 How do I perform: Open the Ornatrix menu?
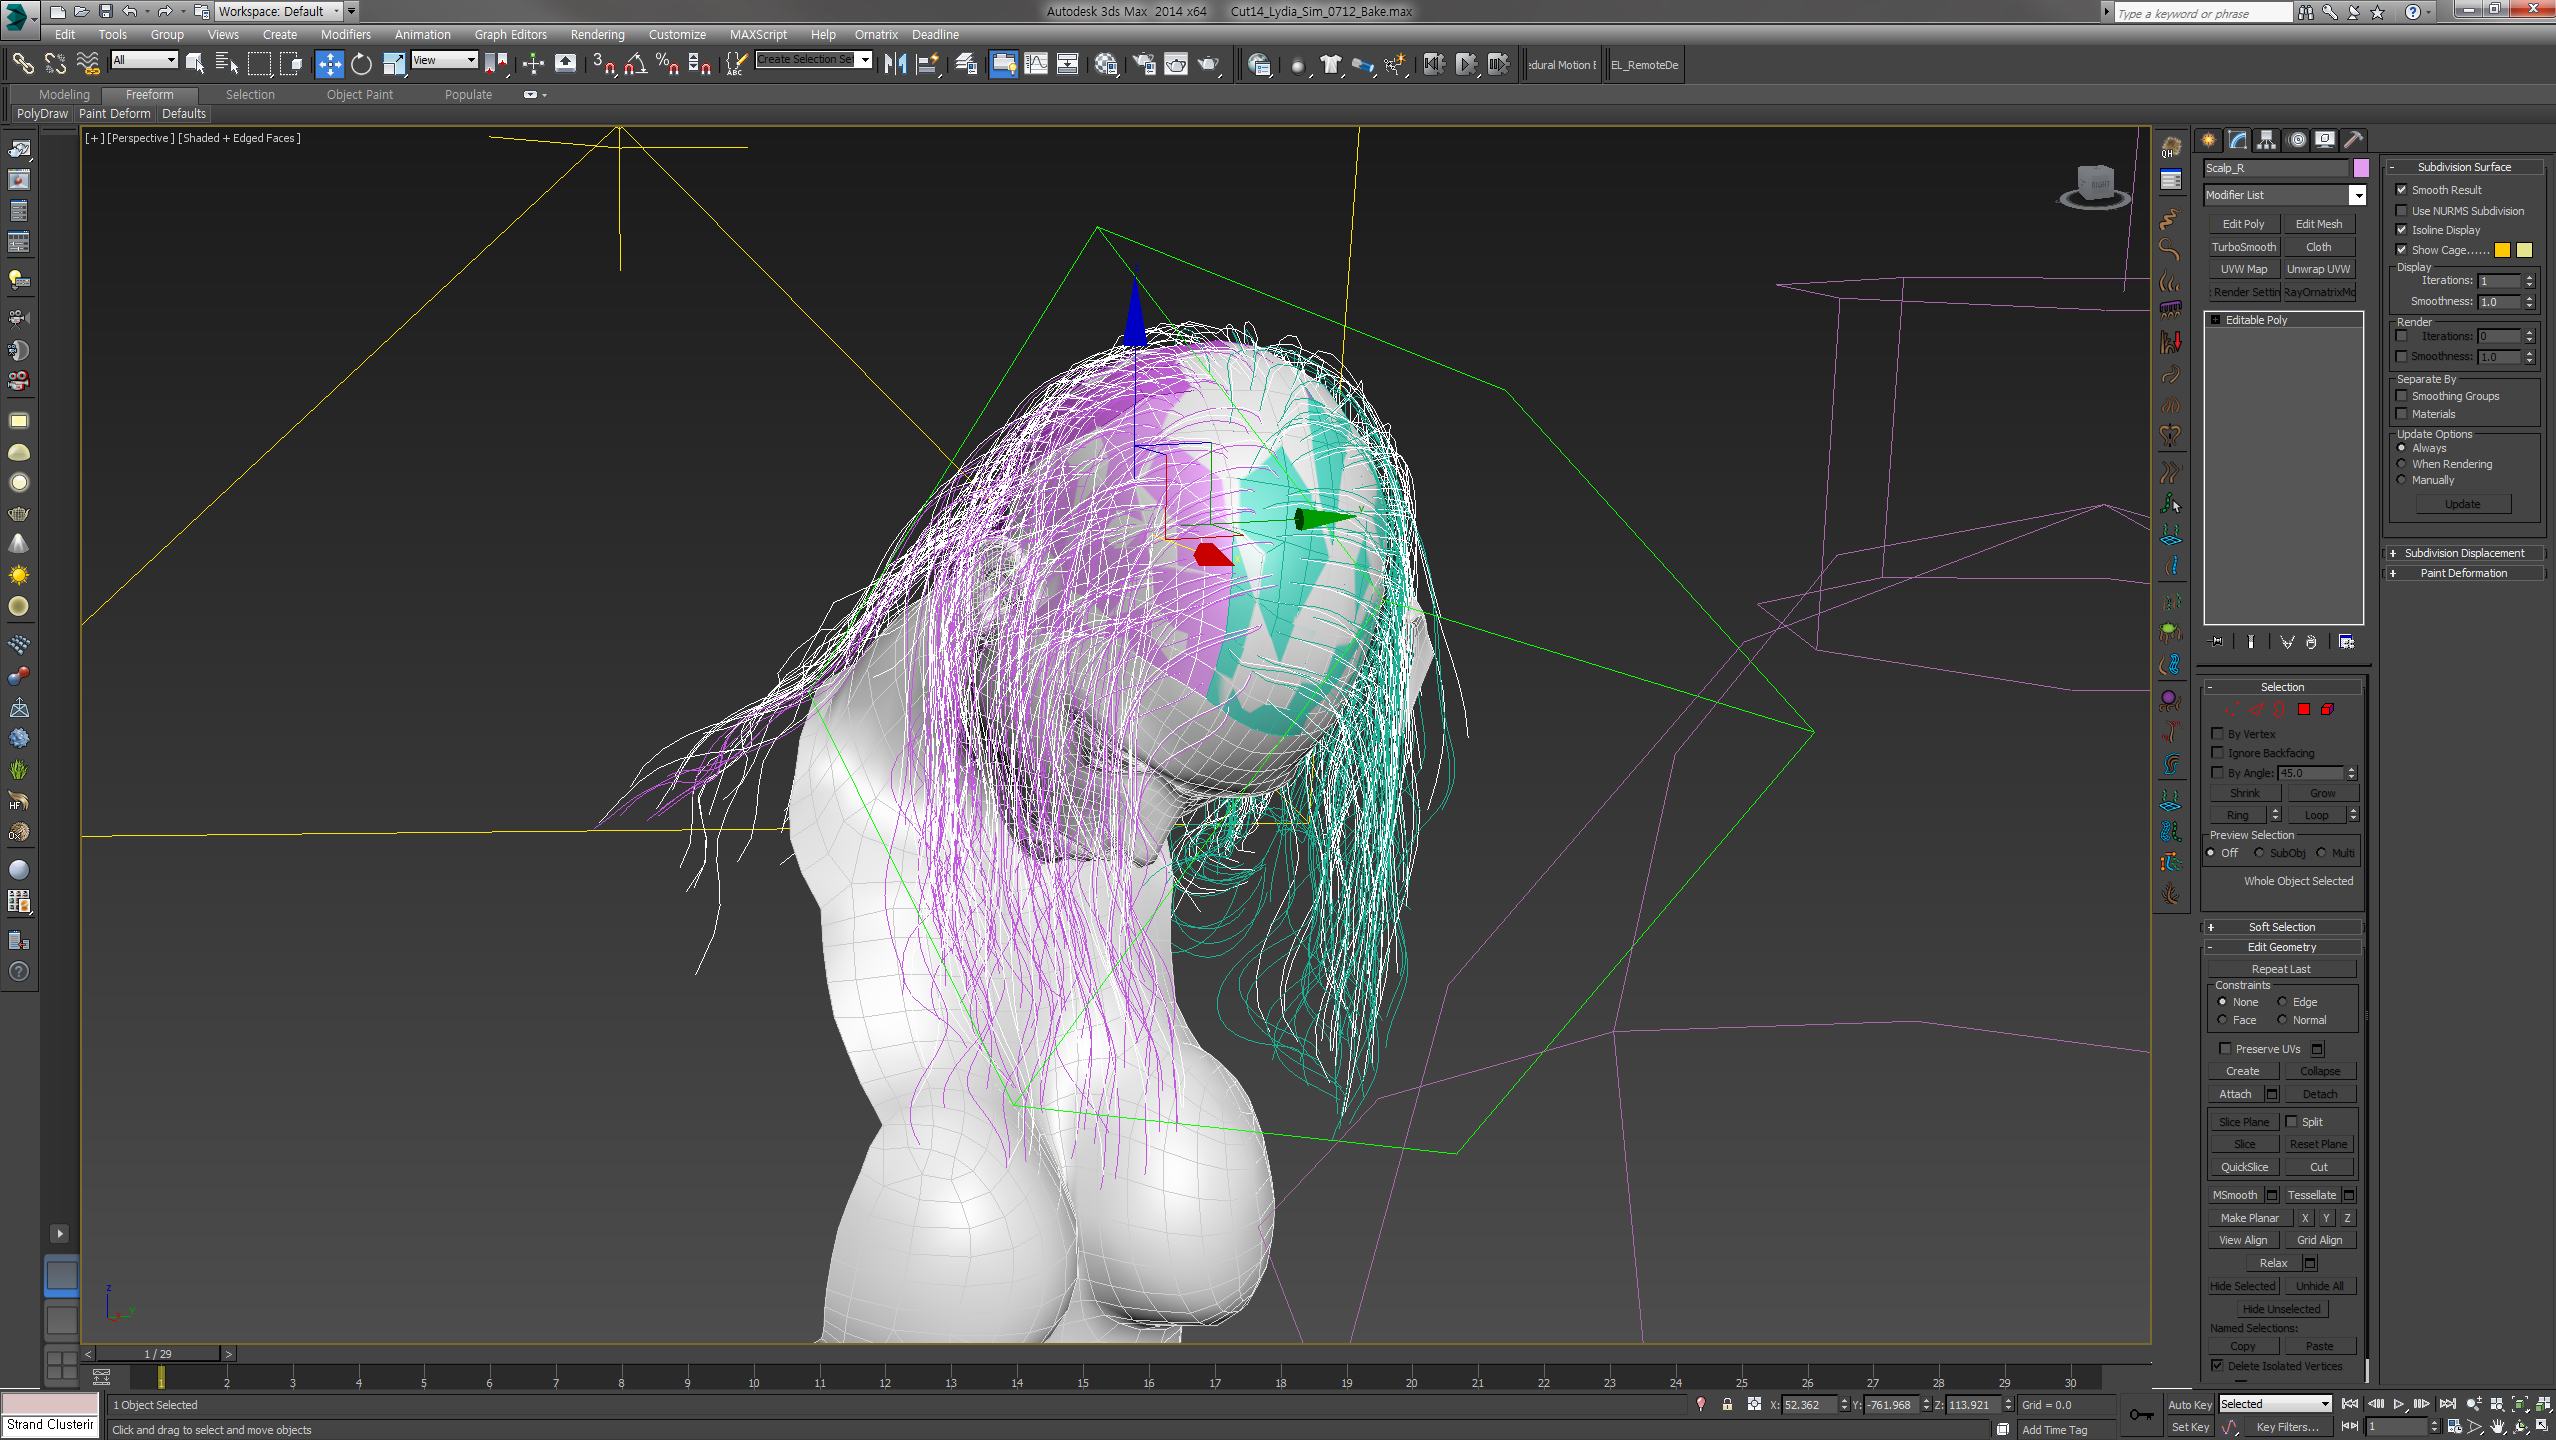tap(875, 34)
